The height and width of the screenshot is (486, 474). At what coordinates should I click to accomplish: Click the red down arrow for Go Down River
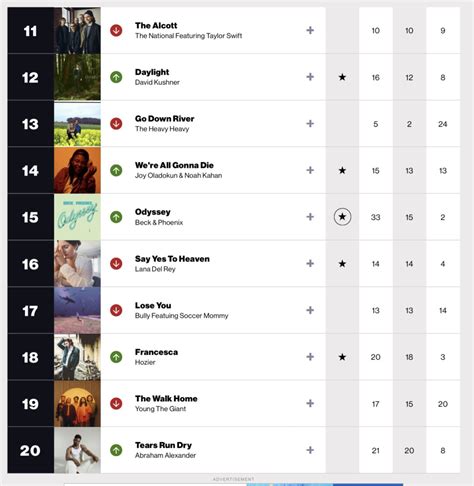click(x=116, y=124)
